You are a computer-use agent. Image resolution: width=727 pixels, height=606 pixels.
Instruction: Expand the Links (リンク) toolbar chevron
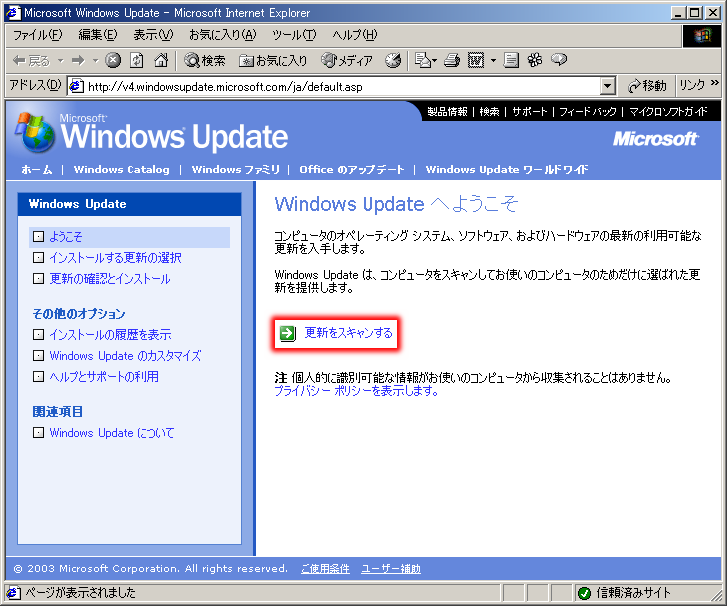tap(715, 83)
